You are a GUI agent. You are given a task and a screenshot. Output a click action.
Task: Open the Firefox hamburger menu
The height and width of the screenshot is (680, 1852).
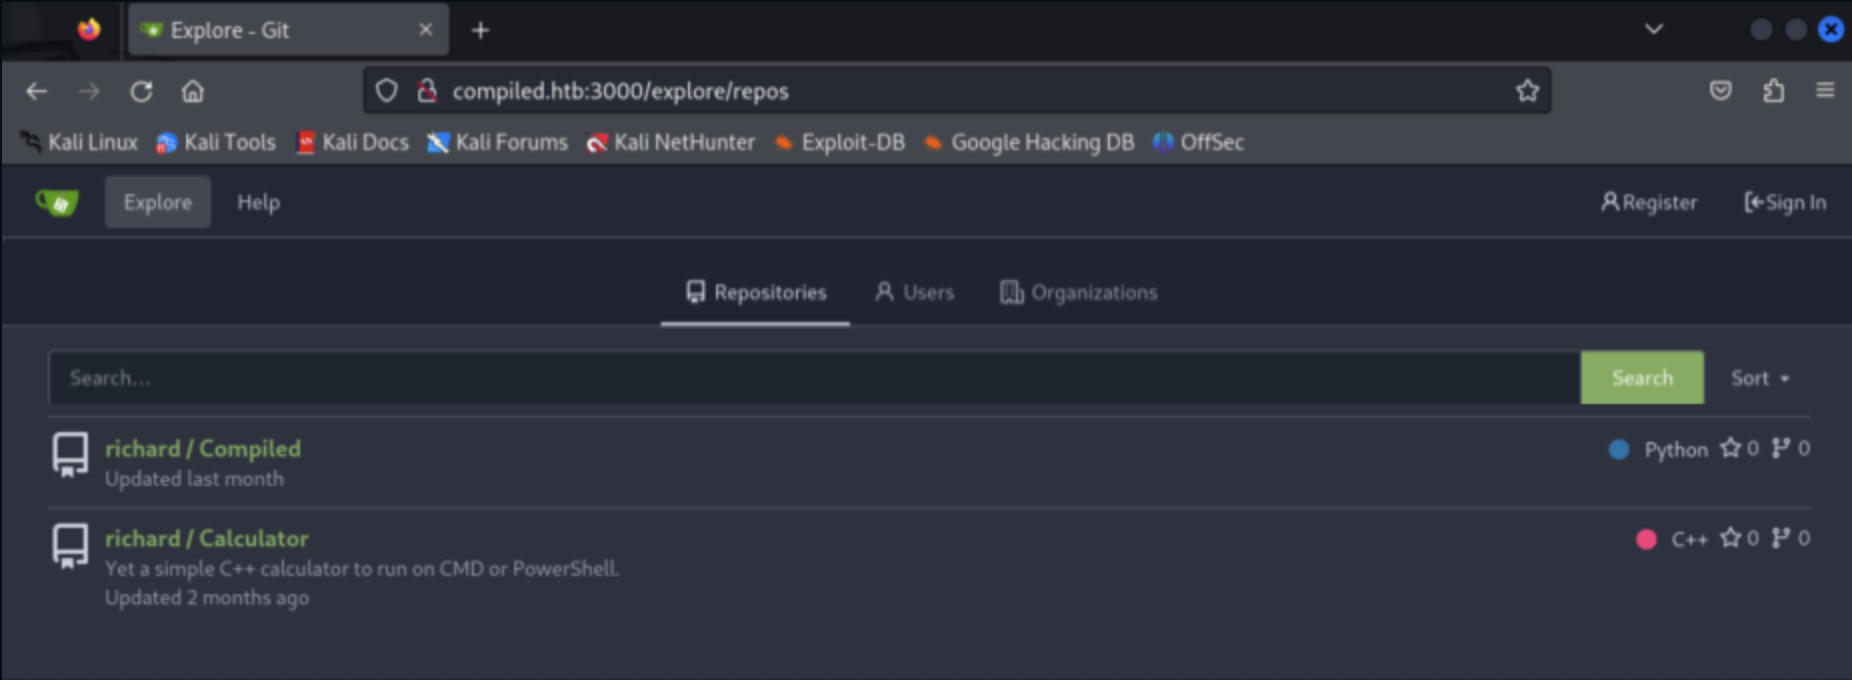pos(1824,91)
